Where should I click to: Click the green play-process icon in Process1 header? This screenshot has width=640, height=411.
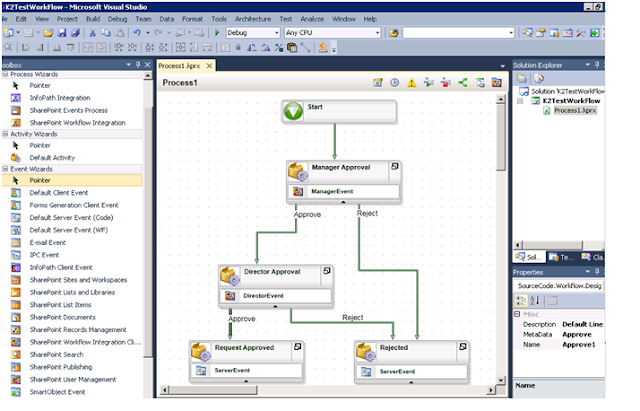pos(428,83)
